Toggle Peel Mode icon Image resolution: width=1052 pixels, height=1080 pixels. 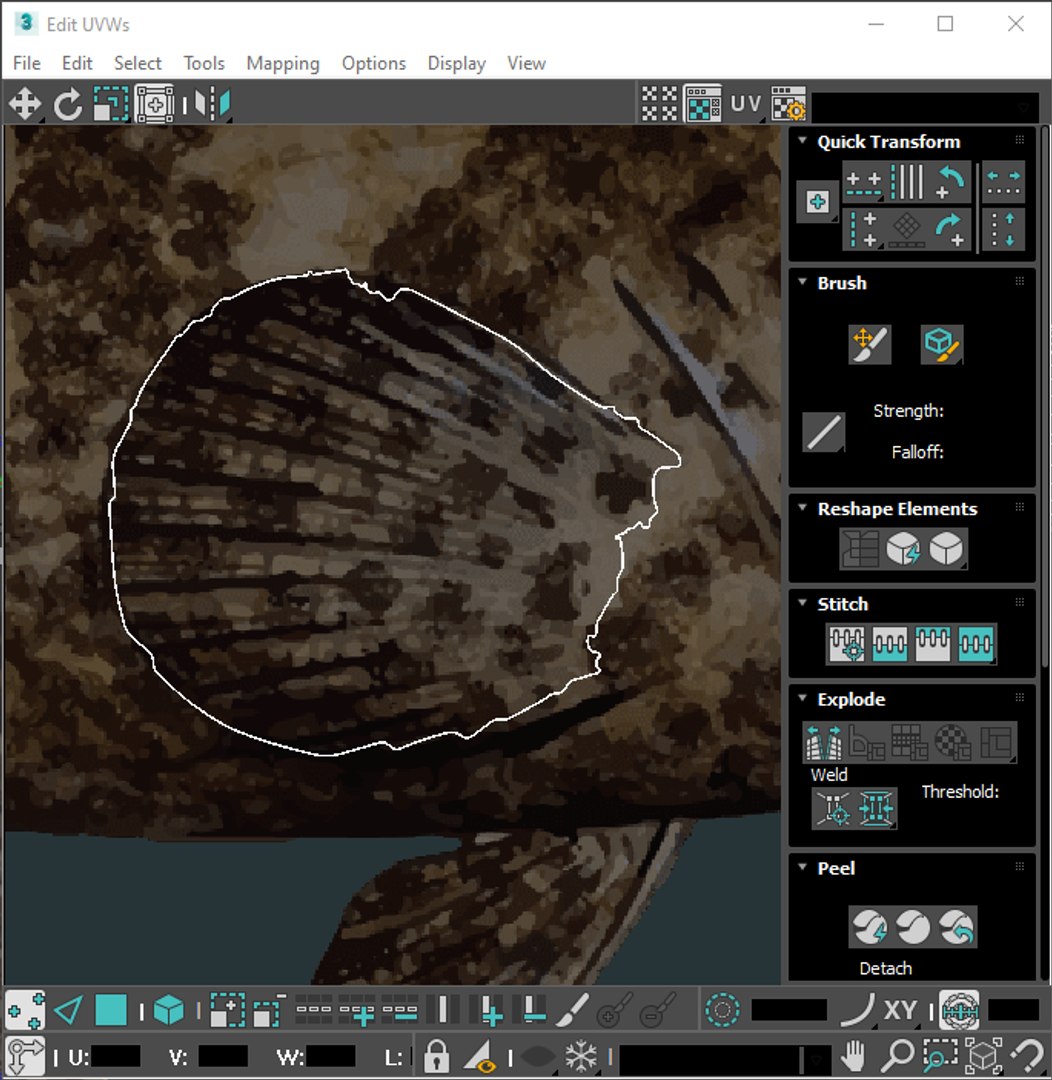click(x=913, y=927)
